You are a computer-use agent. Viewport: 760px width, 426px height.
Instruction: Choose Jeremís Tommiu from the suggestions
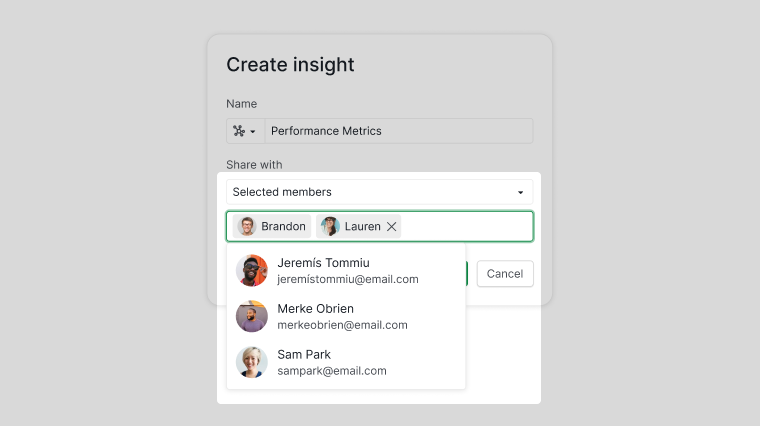[346, 270]
